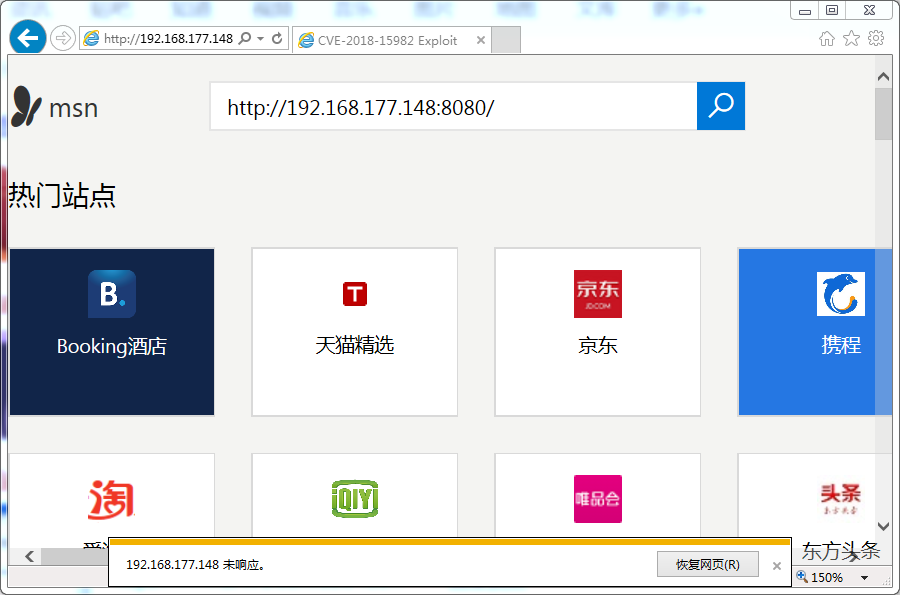Click the vertical scrollbar down arrow
The image size is (900, 595).
(x=883, y=526)
